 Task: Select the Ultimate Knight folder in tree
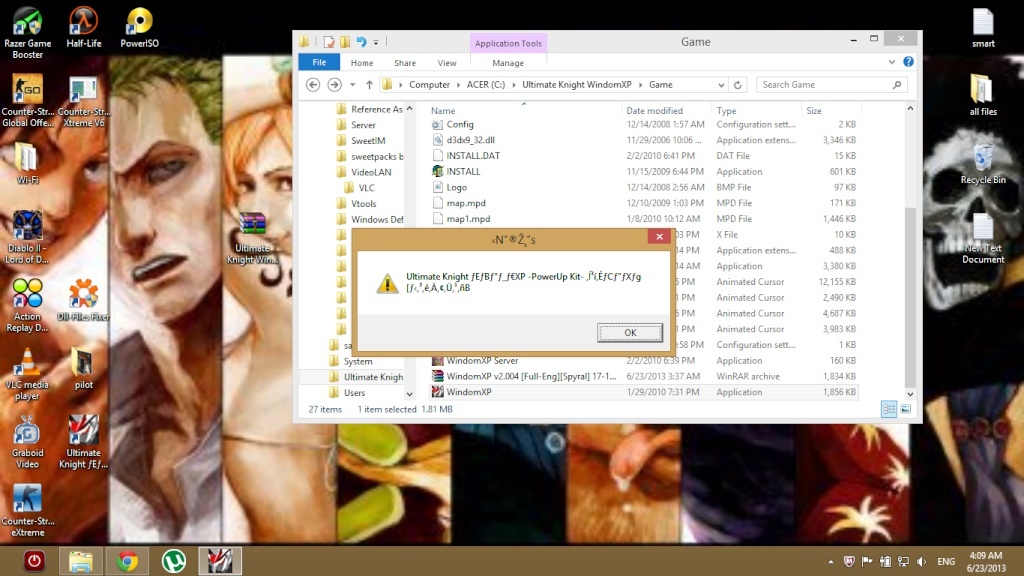pyautogui.click(x=373, y=377)
